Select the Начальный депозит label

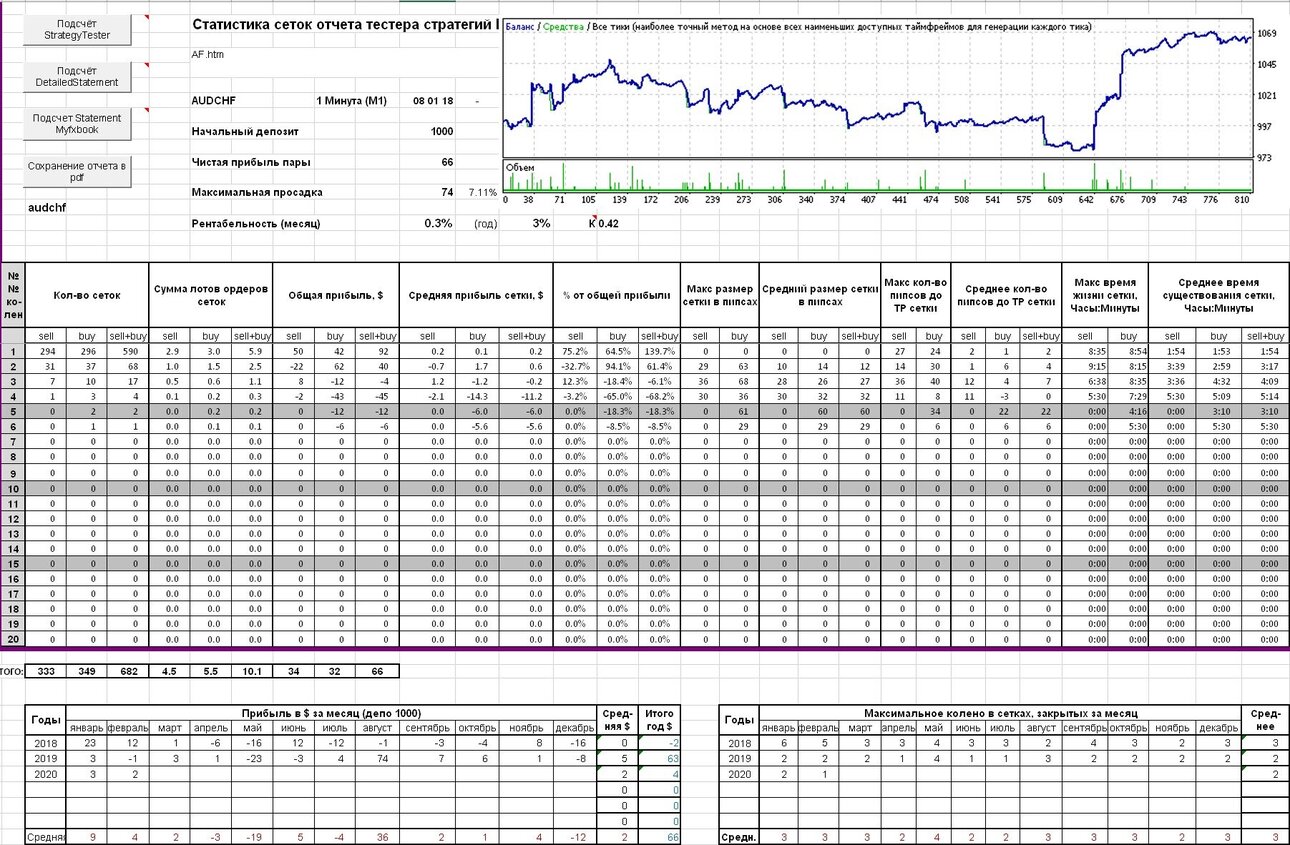pyautogui.click(x=245, y=131)
